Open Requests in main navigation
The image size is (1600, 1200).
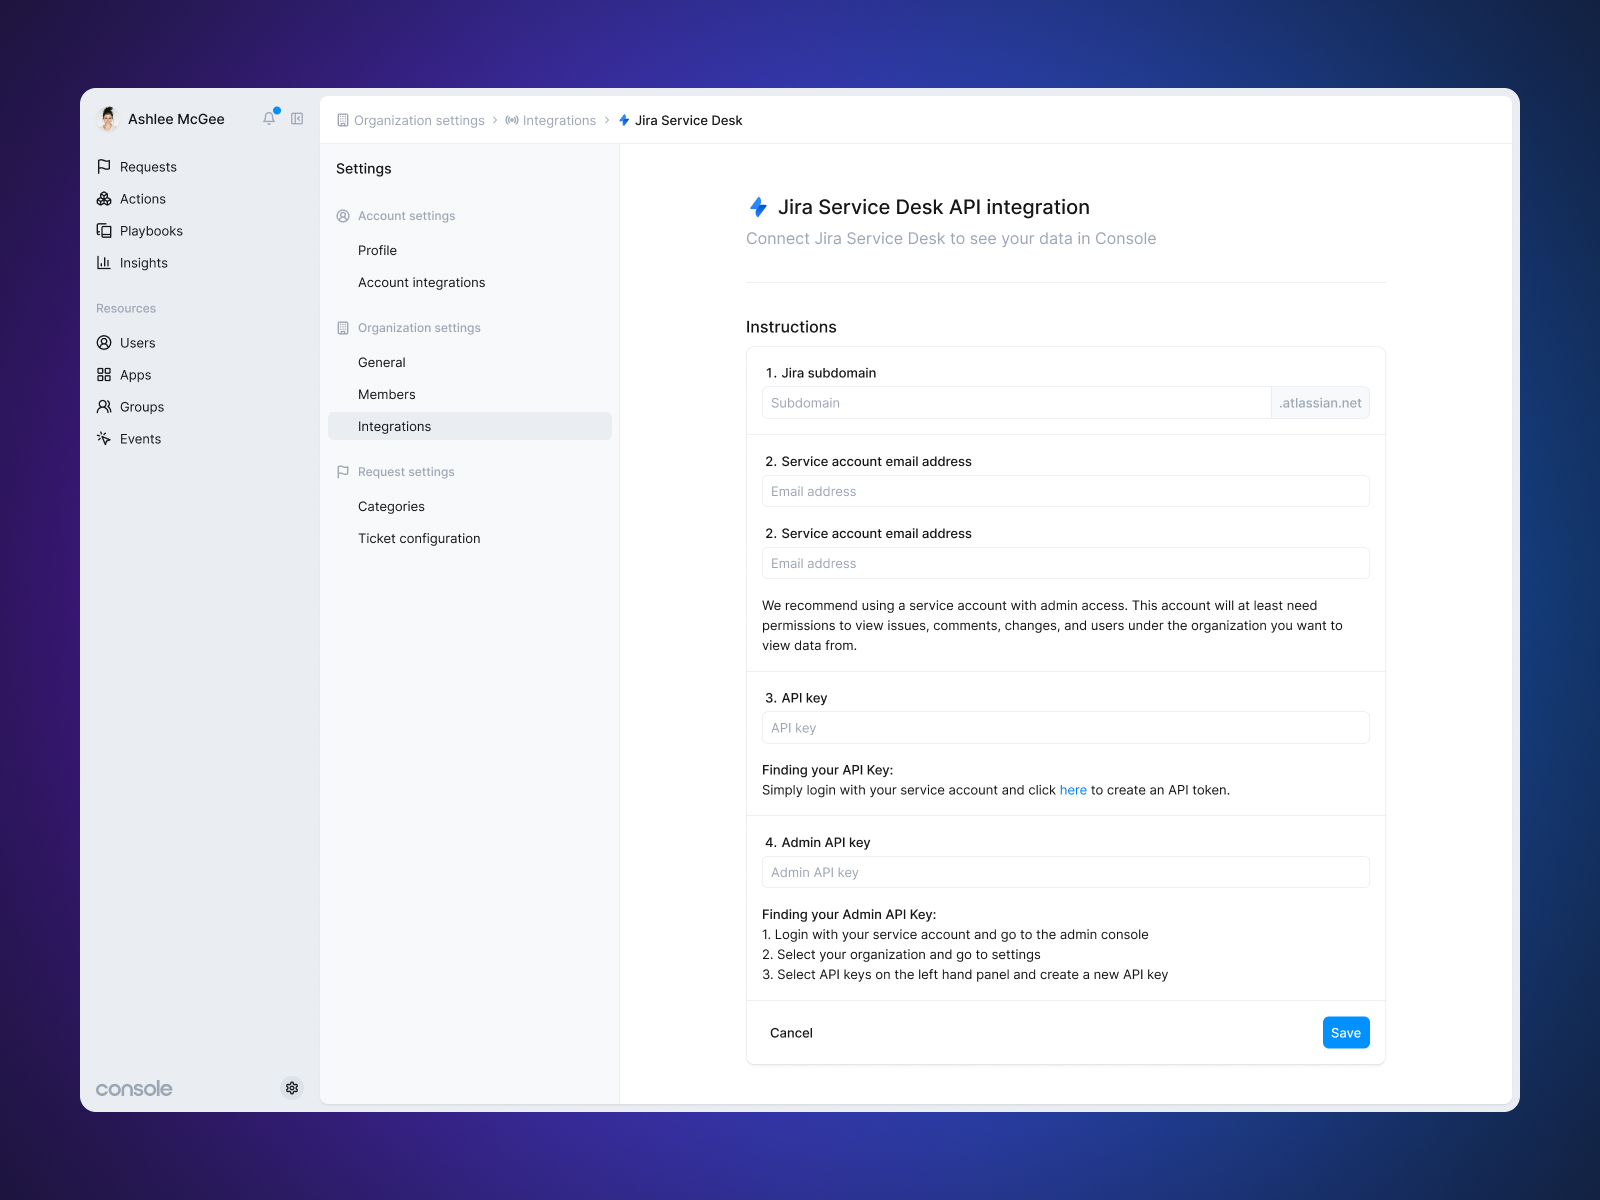point(148,167)
